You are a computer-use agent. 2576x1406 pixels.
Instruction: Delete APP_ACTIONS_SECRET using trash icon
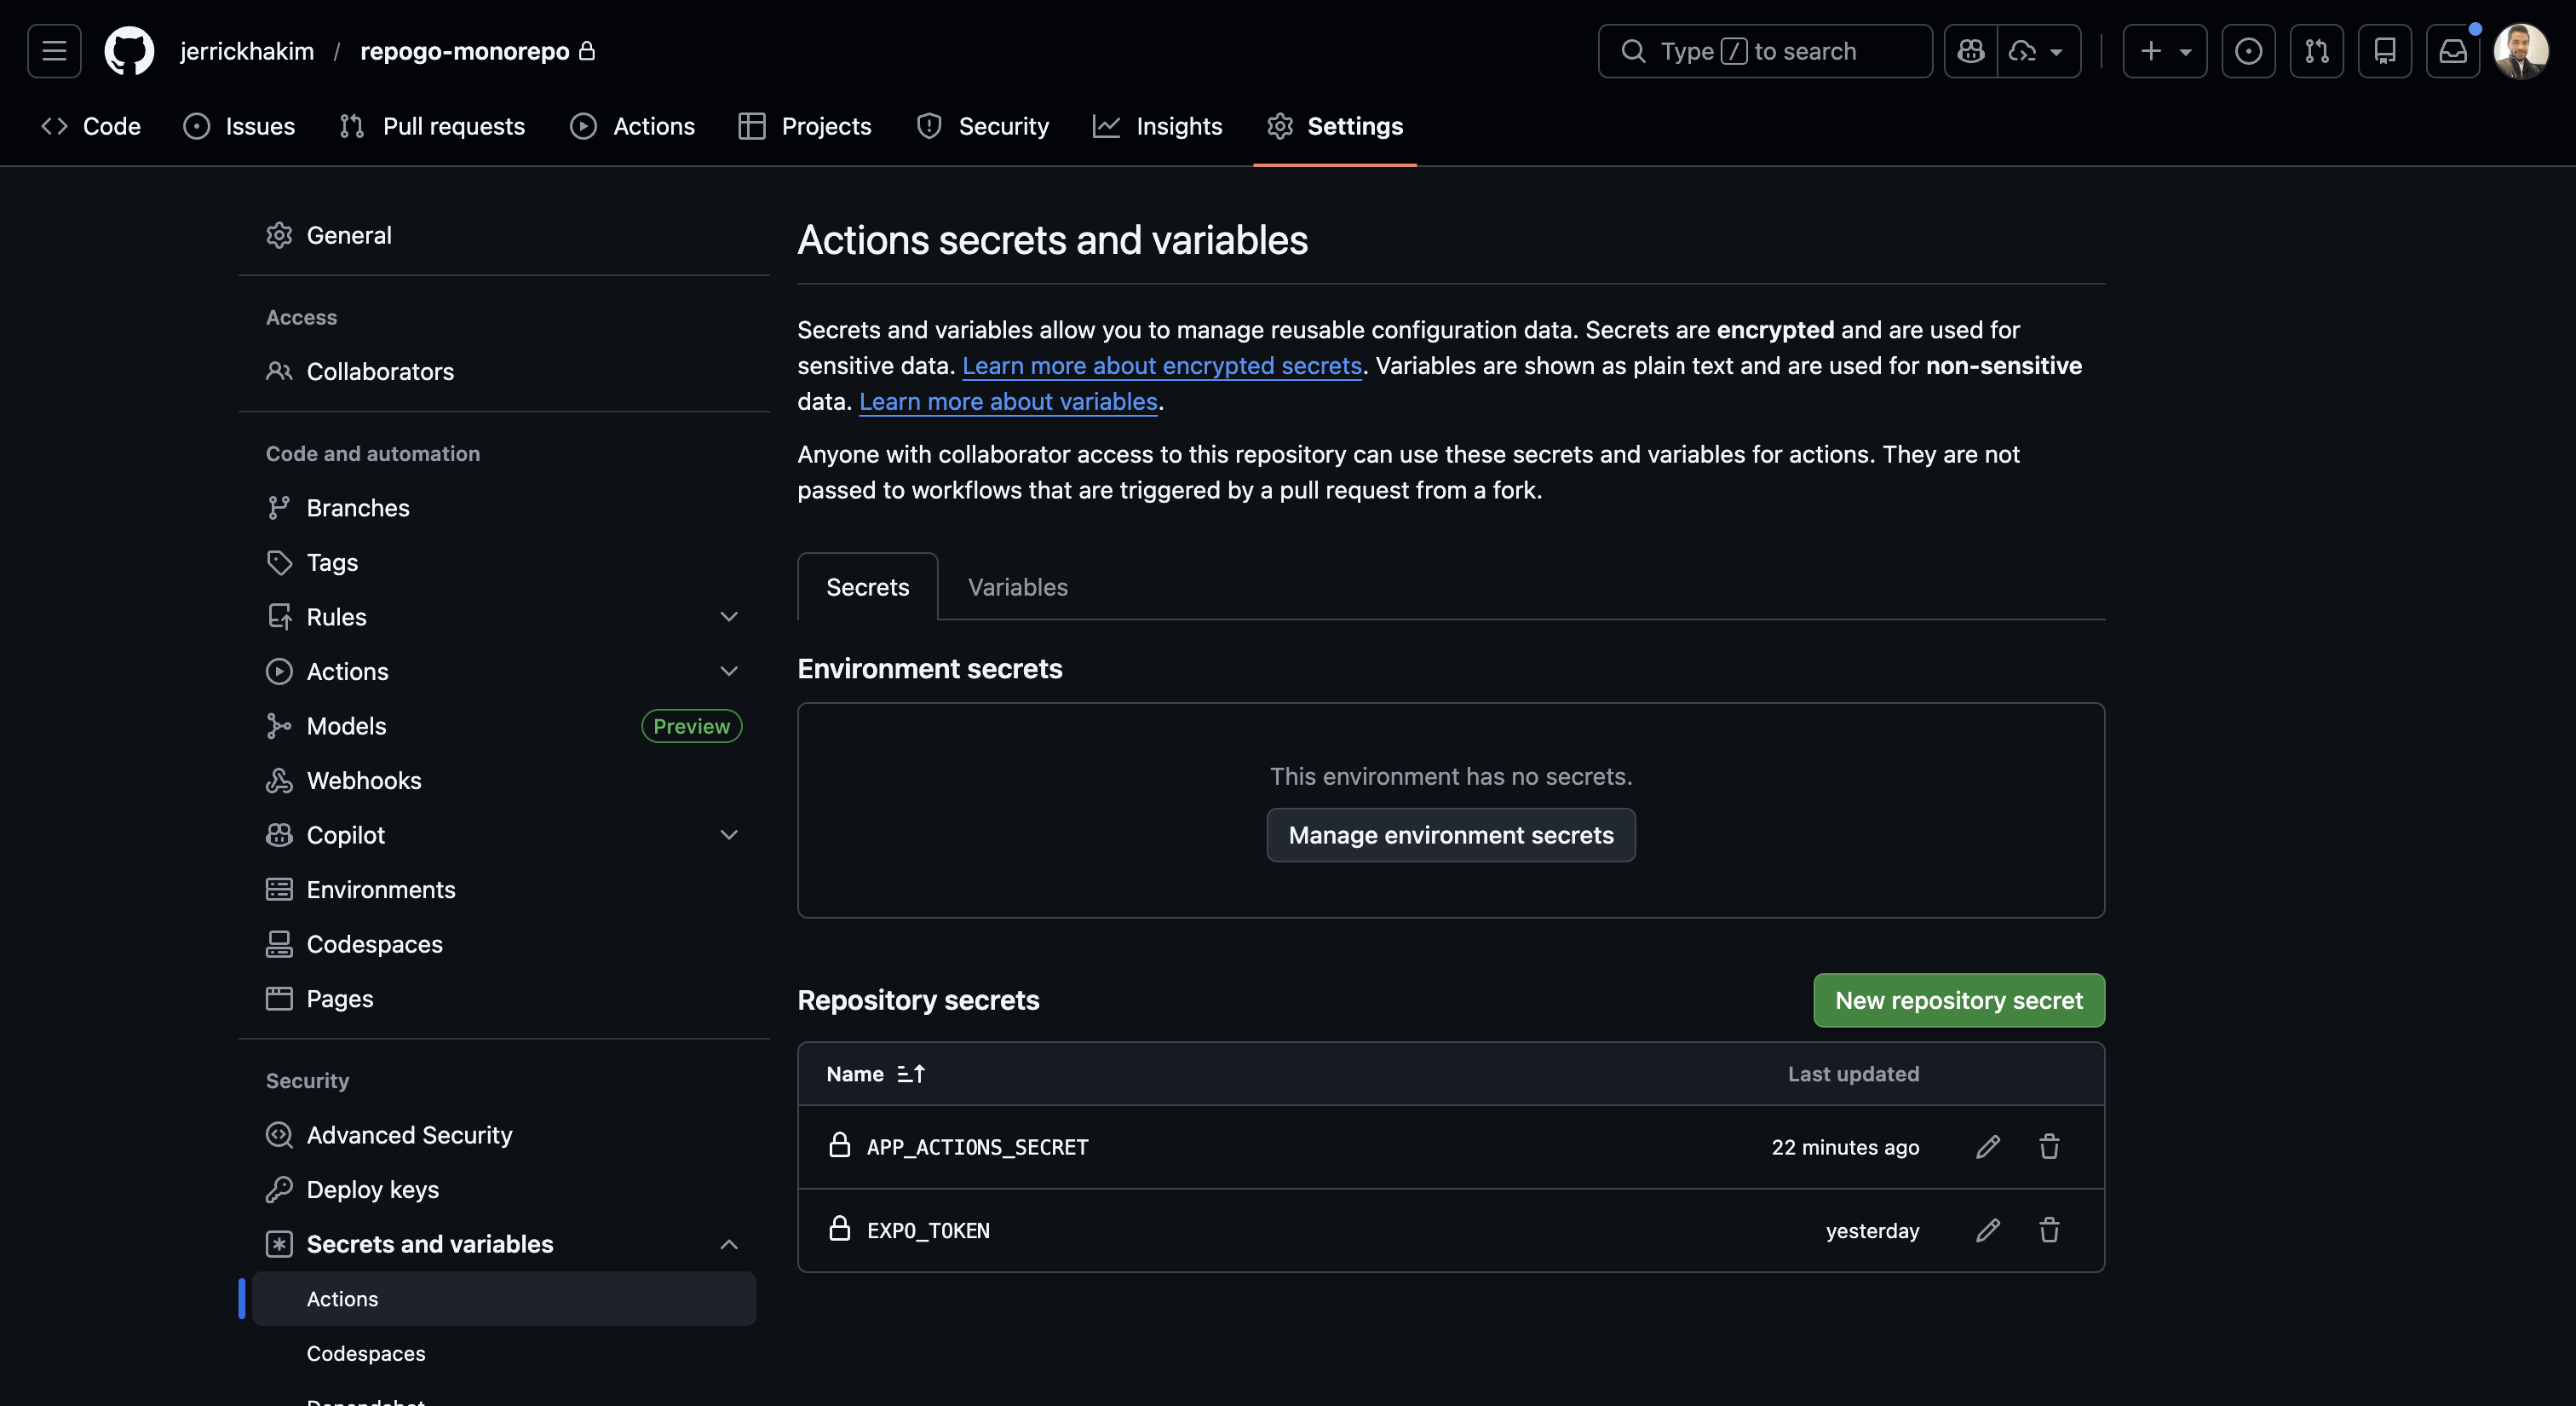[x=2049, y=1147]
